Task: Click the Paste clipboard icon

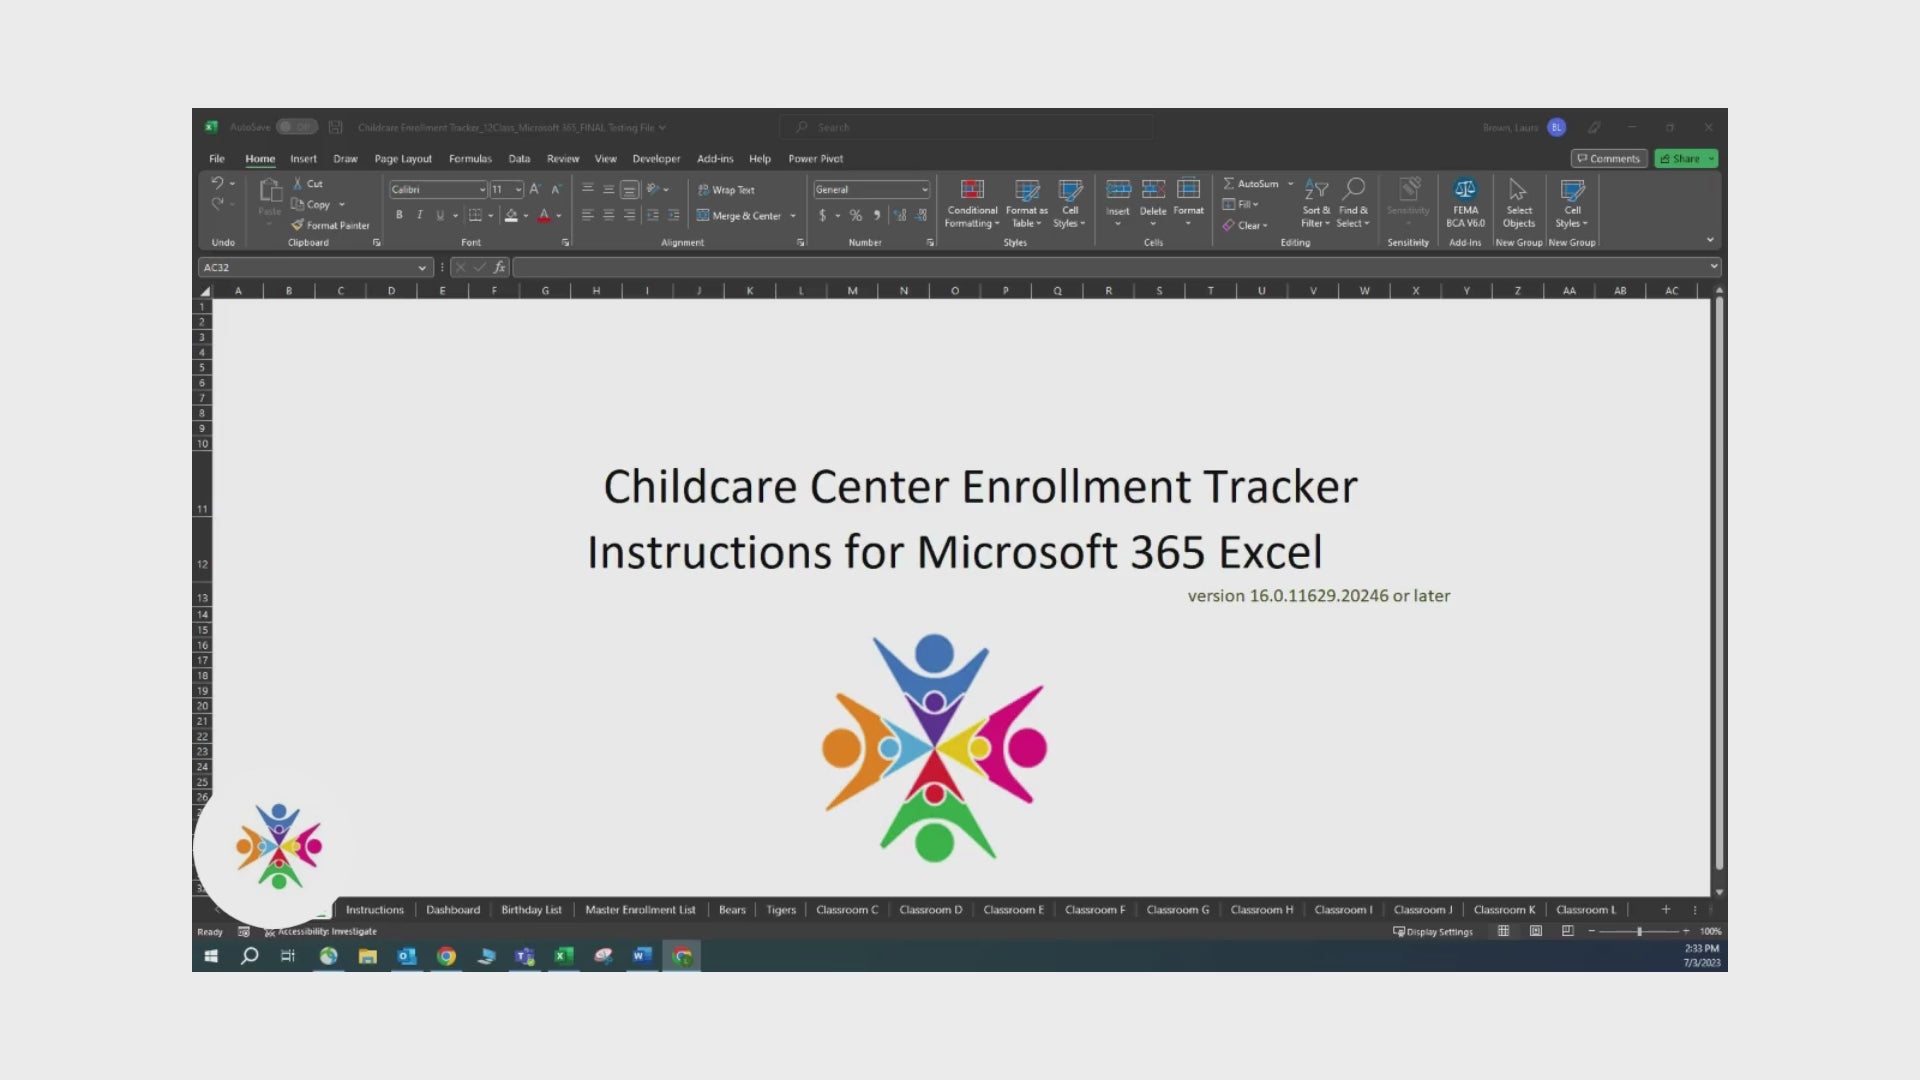Action: 270,190
